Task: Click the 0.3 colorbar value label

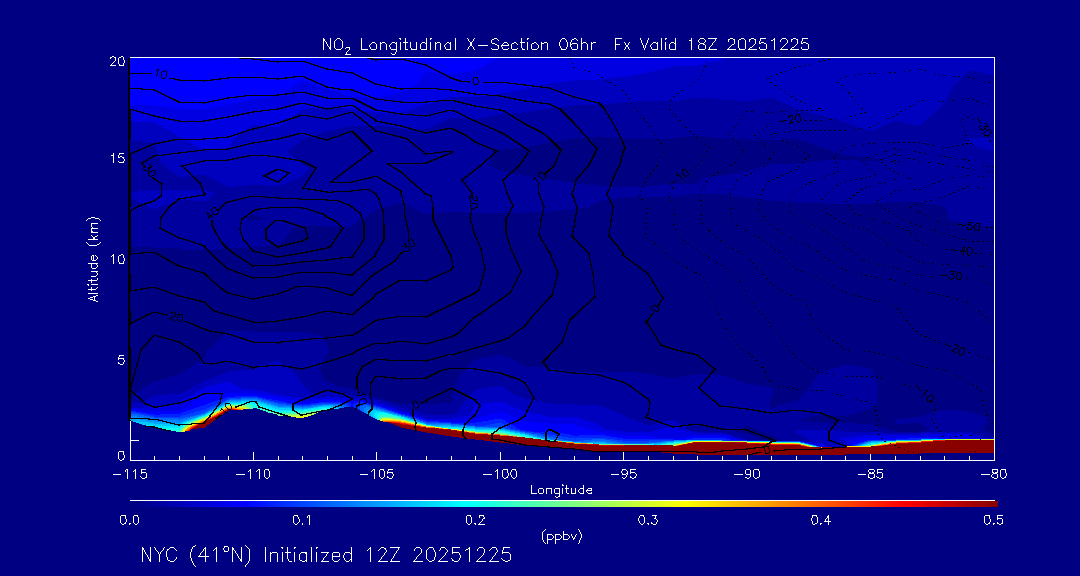Action: (x=648, y=520)
